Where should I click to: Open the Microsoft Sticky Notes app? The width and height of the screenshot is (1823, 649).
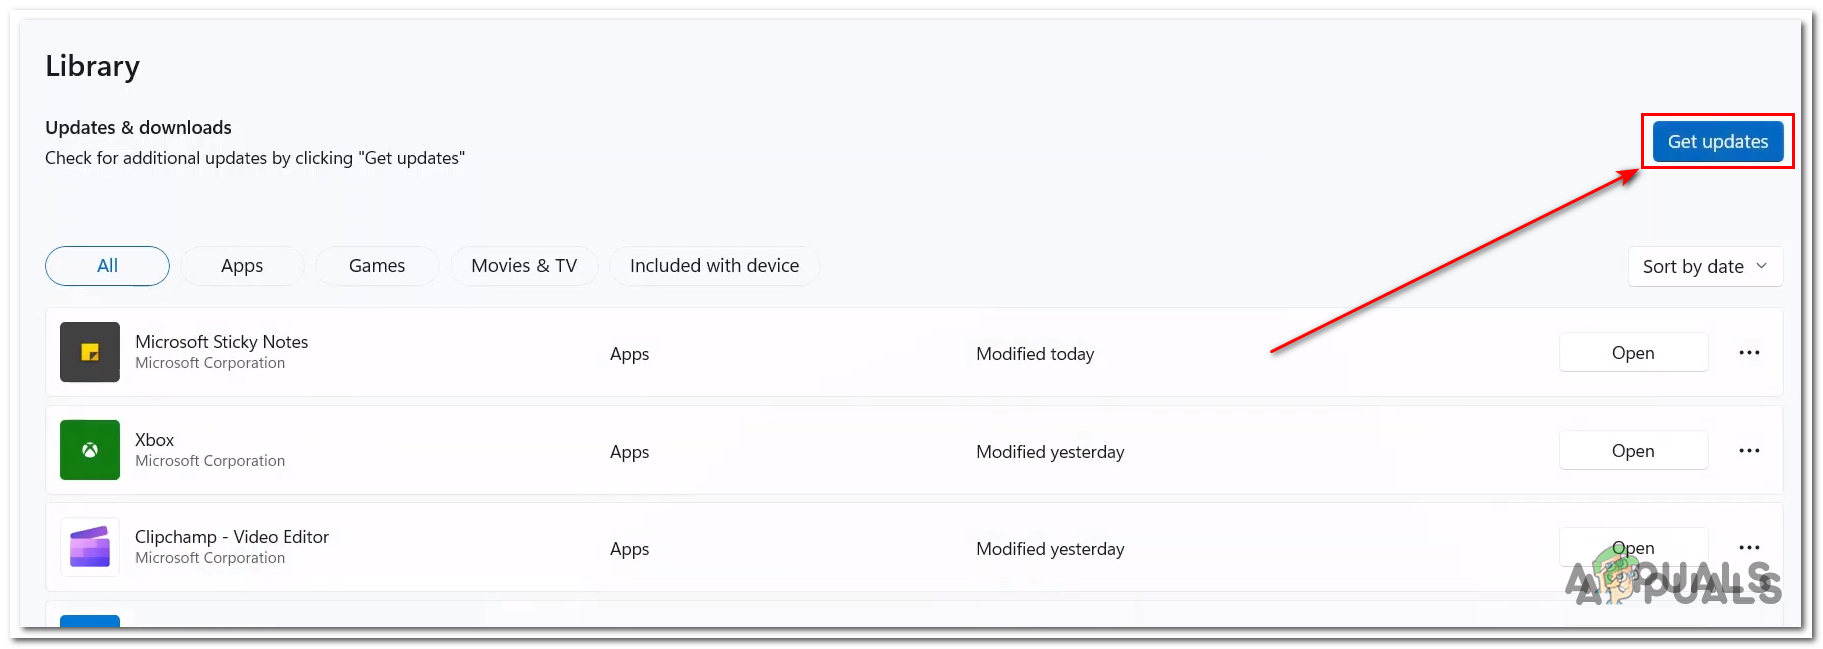1632,353
